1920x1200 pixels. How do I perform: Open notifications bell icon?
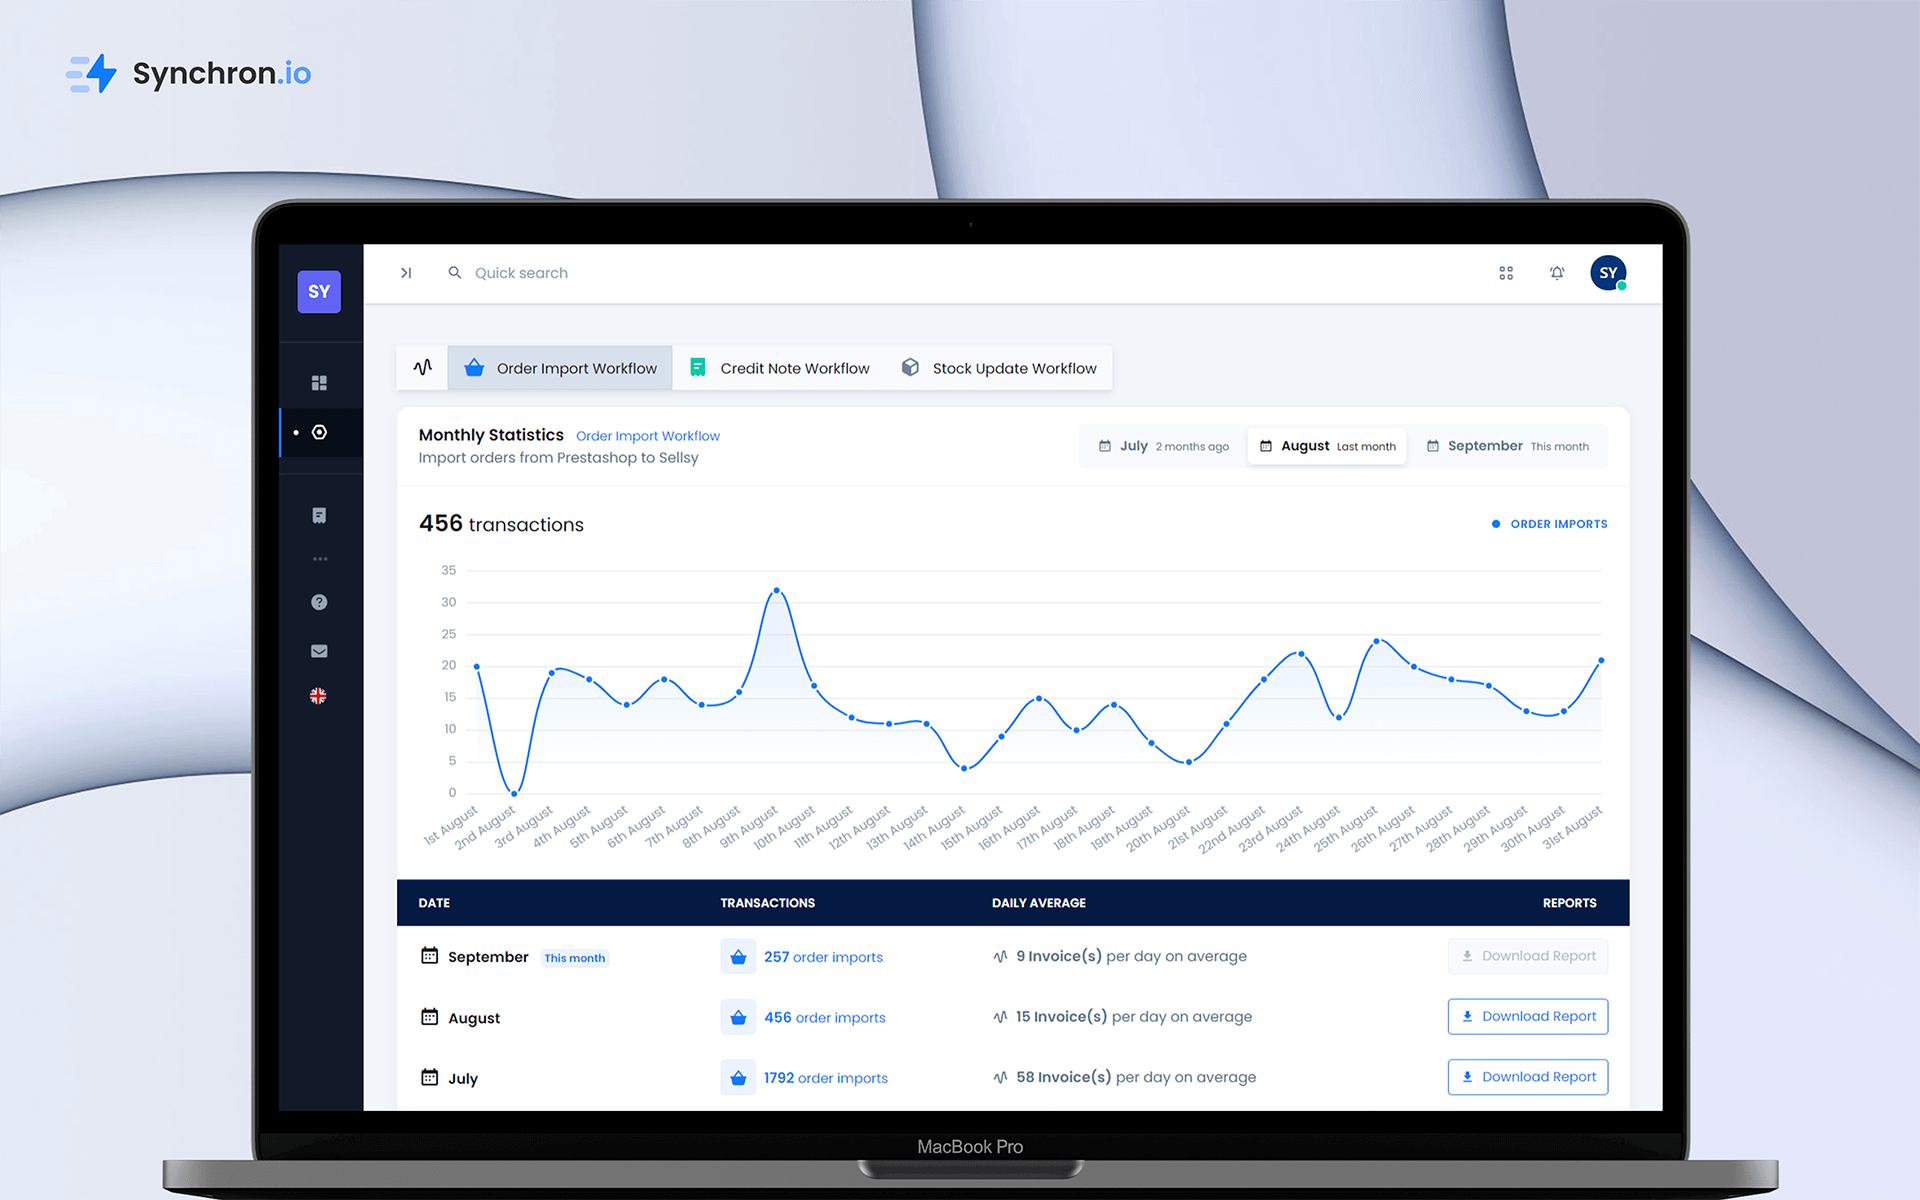point(1557,273)
